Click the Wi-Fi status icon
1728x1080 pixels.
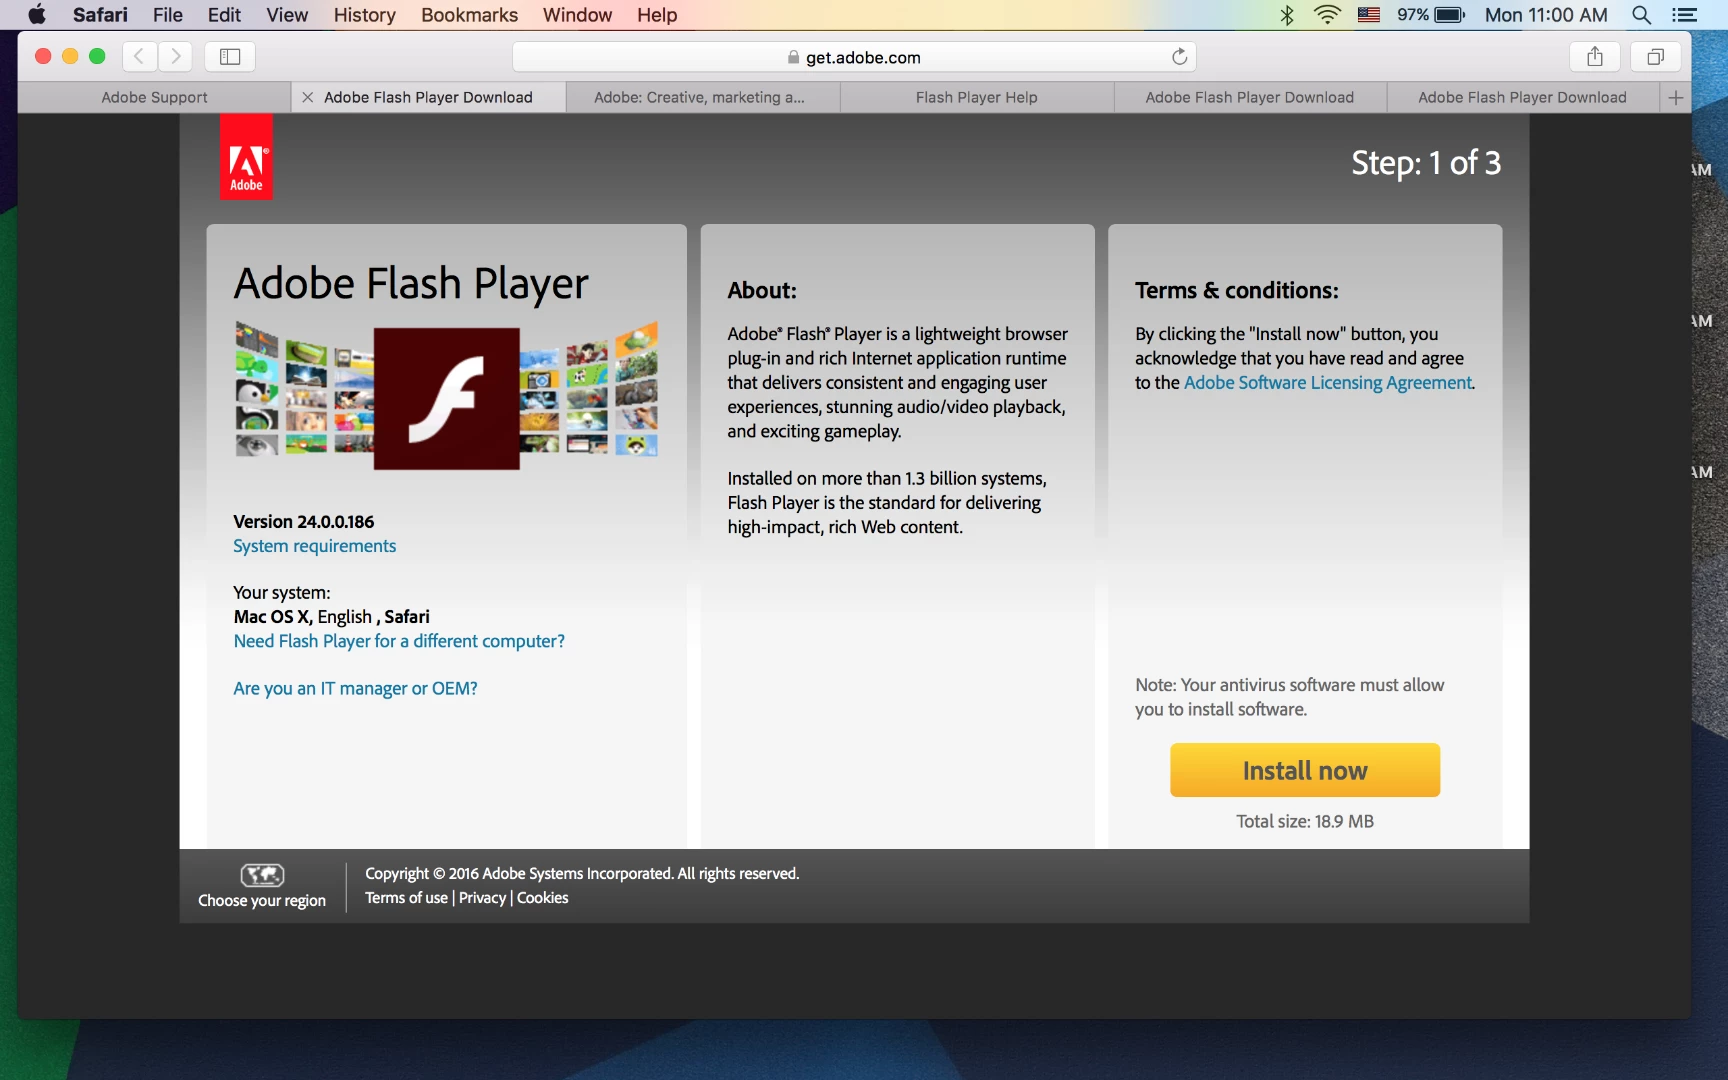pos(1327,14)
